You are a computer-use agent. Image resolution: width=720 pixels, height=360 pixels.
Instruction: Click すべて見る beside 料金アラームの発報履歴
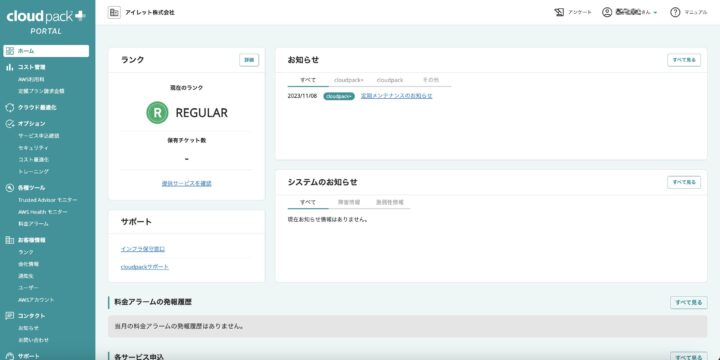[x=689, y=303]
